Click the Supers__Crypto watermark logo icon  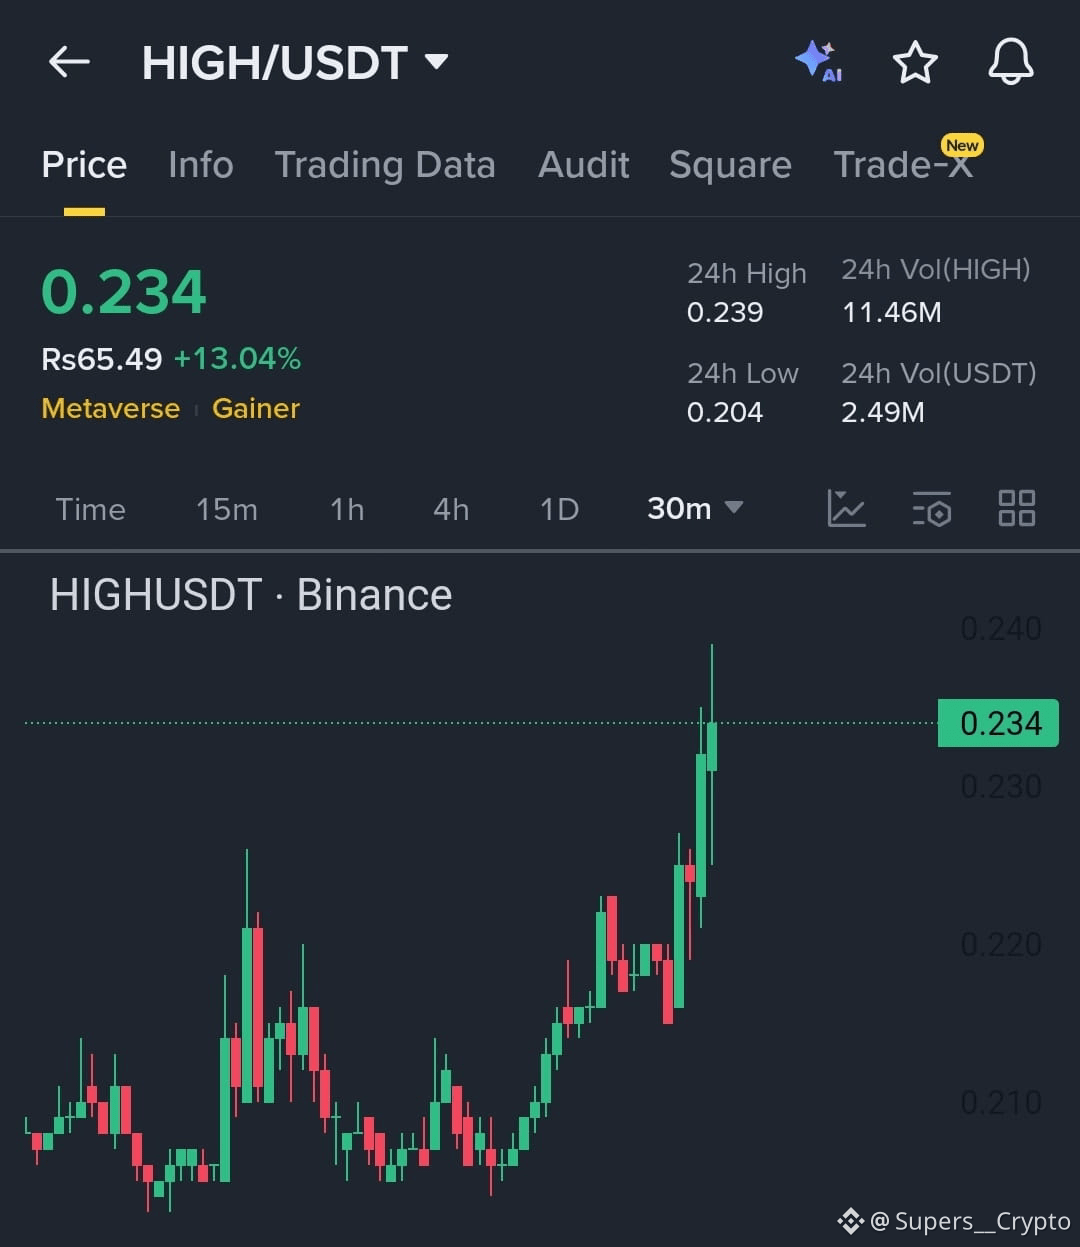pos(849,1220)
